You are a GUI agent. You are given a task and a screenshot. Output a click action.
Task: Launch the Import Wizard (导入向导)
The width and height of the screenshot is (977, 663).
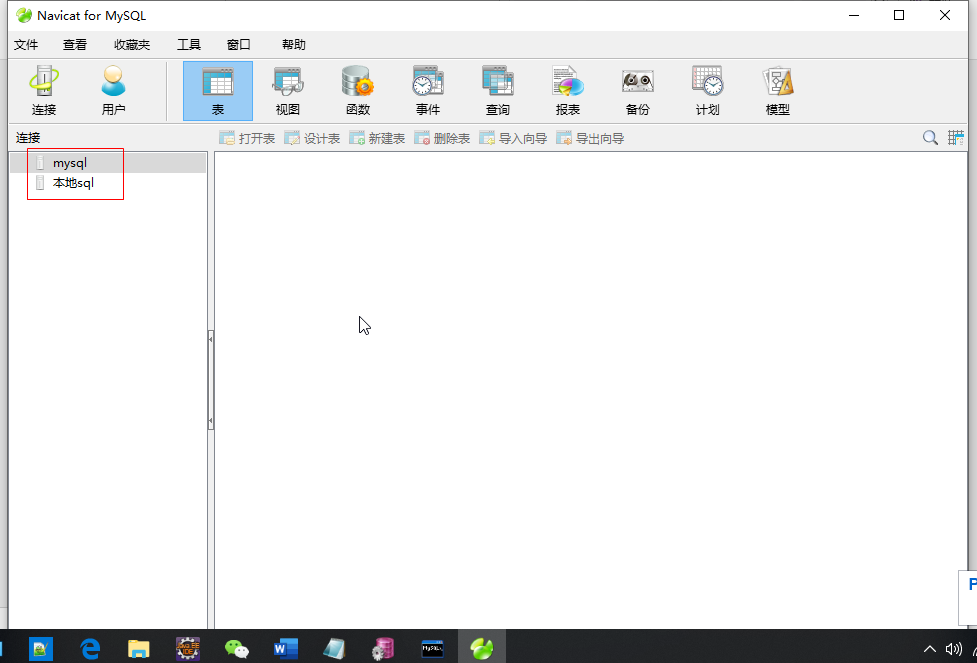[513, 138]
